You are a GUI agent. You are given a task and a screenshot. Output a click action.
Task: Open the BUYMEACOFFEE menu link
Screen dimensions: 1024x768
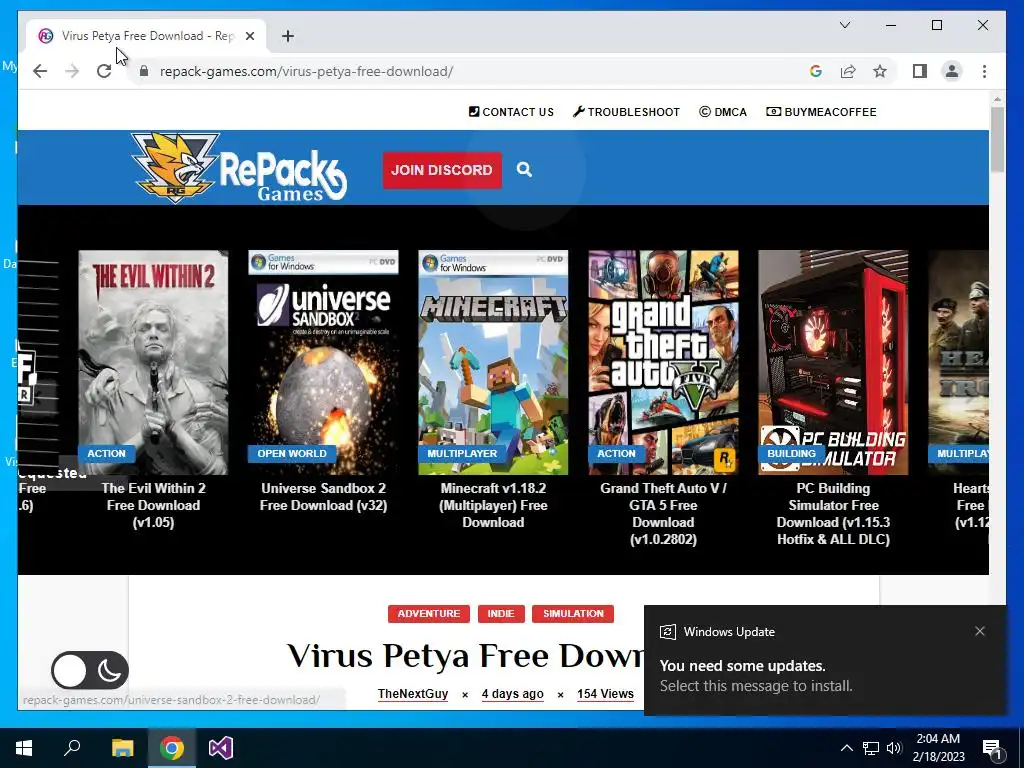(x=822, y=112)
